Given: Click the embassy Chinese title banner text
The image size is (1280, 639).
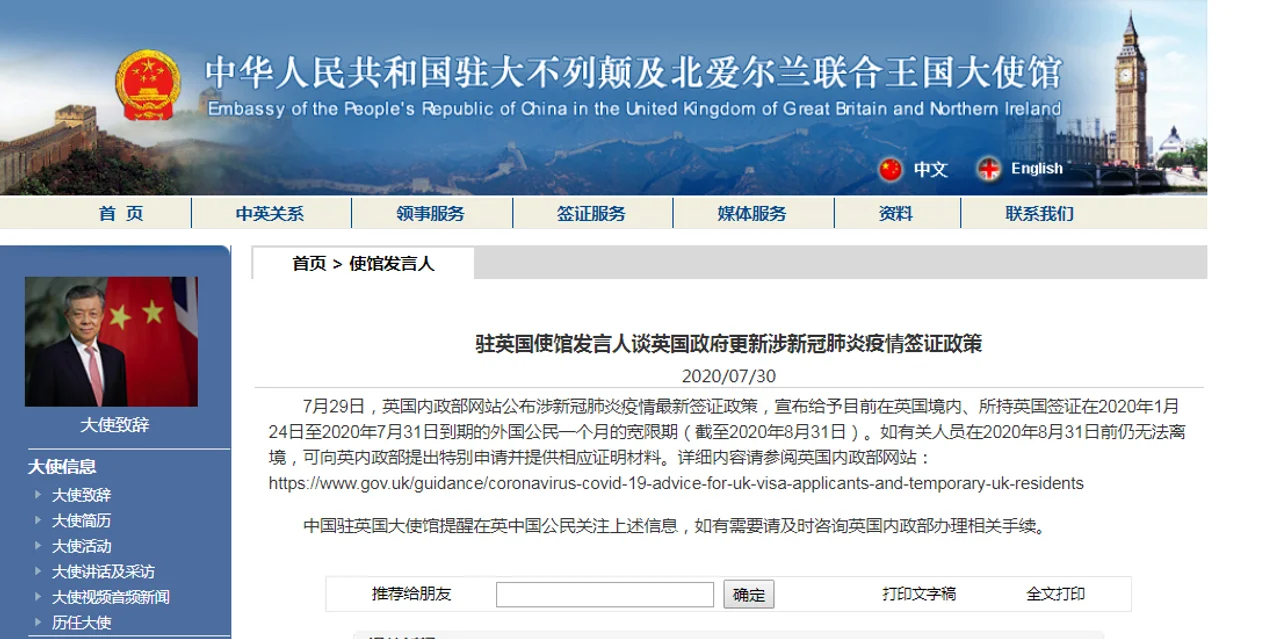Looking at the screenshot, I should (x=633, y=73).
